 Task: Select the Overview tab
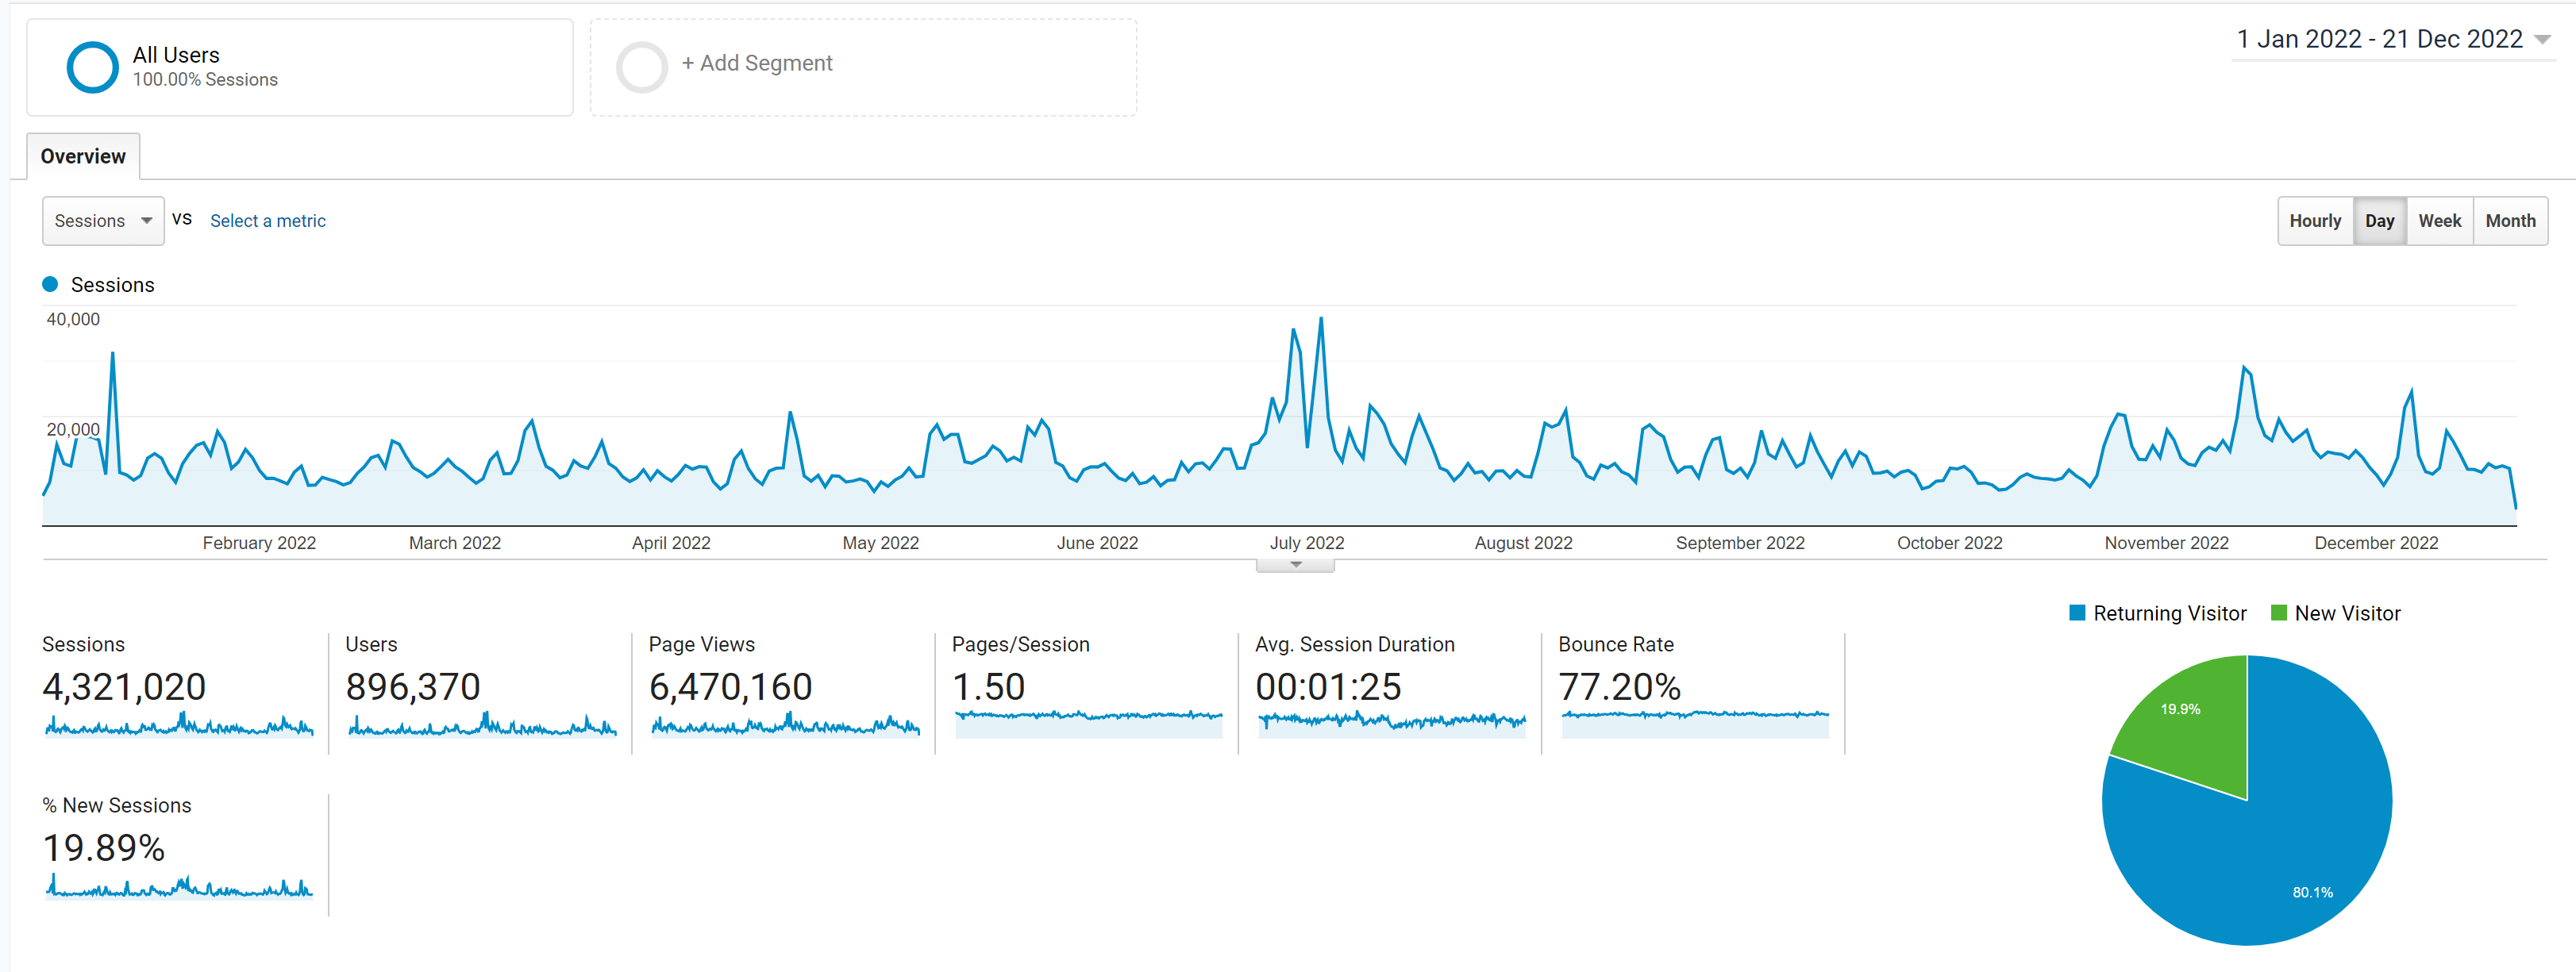[83, 157]
